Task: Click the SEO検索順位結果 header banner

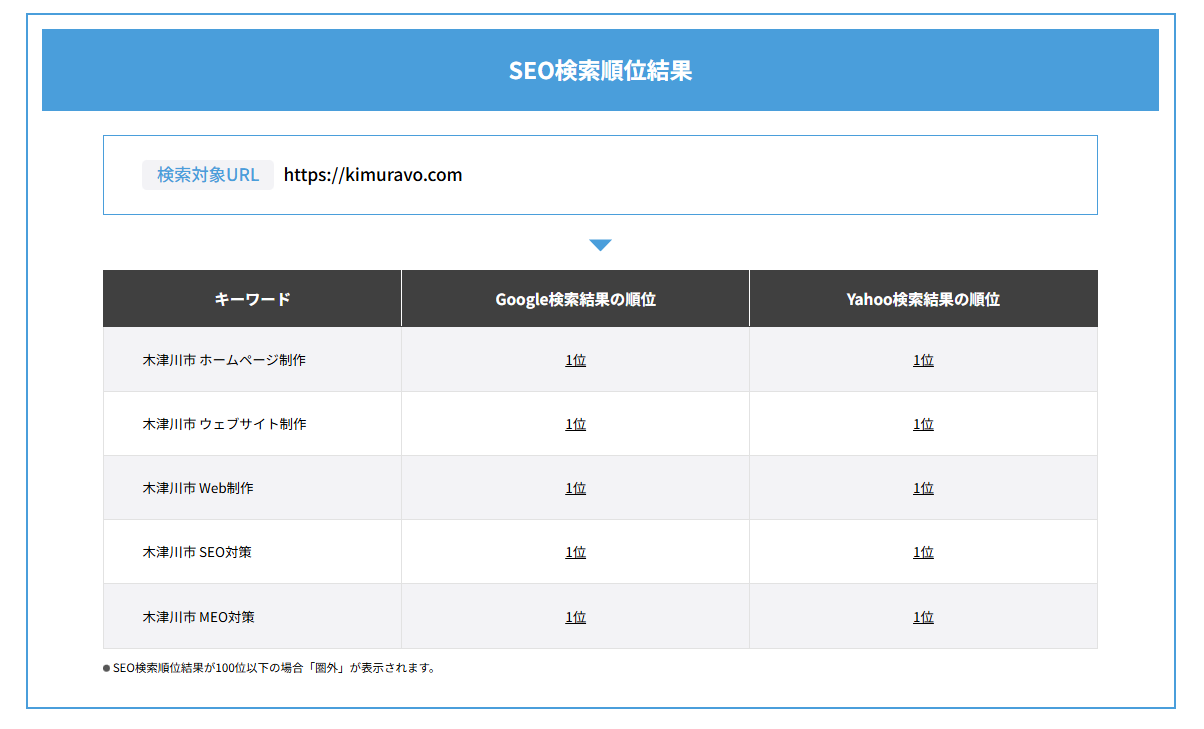Action: point(600,69)
